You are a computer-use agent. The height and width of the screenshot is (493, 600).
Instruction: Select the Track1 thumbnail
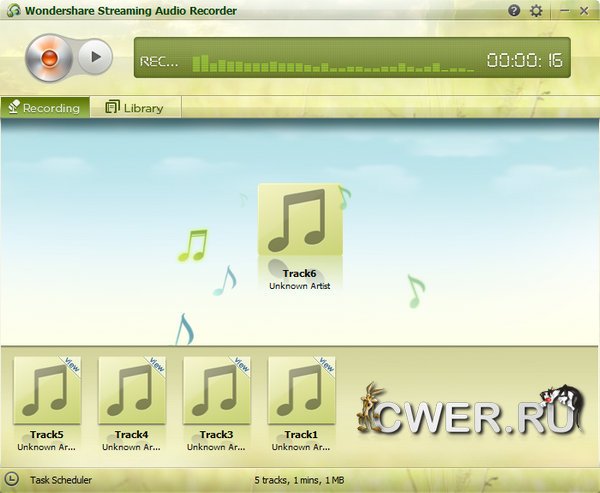301,390
